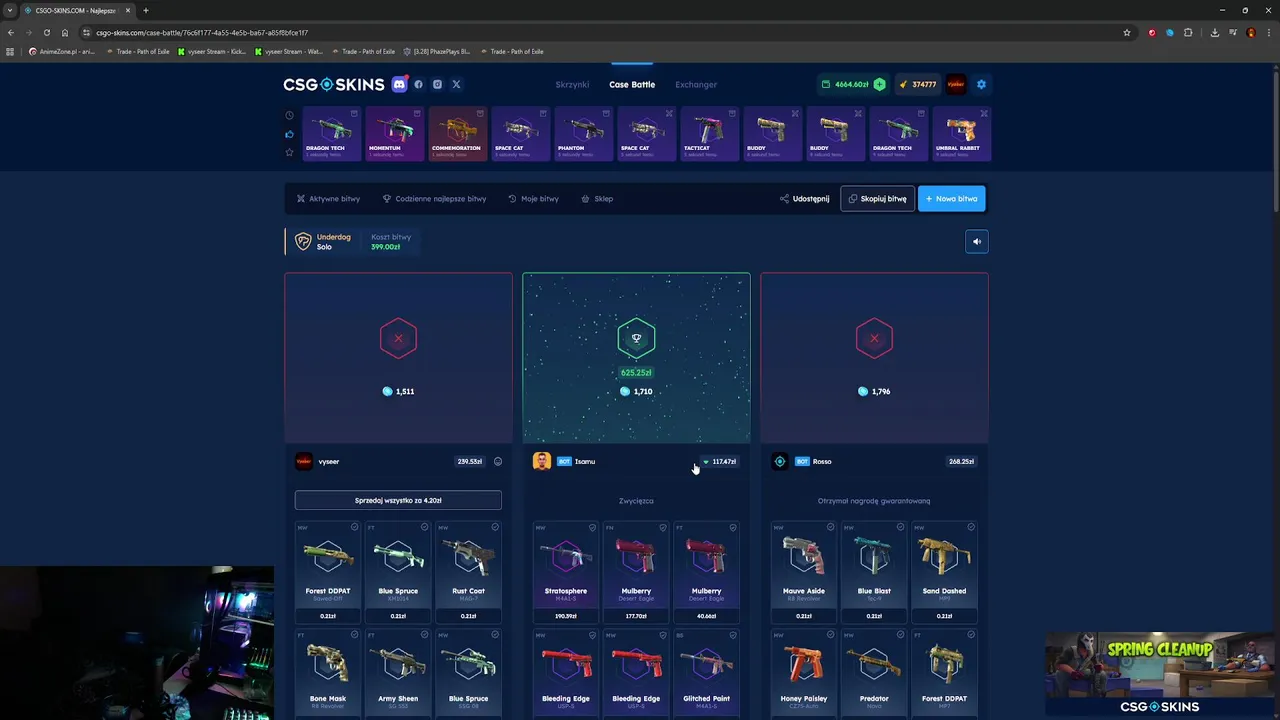This screenshot has width=1280, height=720.
Task: Open the Facebook social icon
Action: pos(419,84)
